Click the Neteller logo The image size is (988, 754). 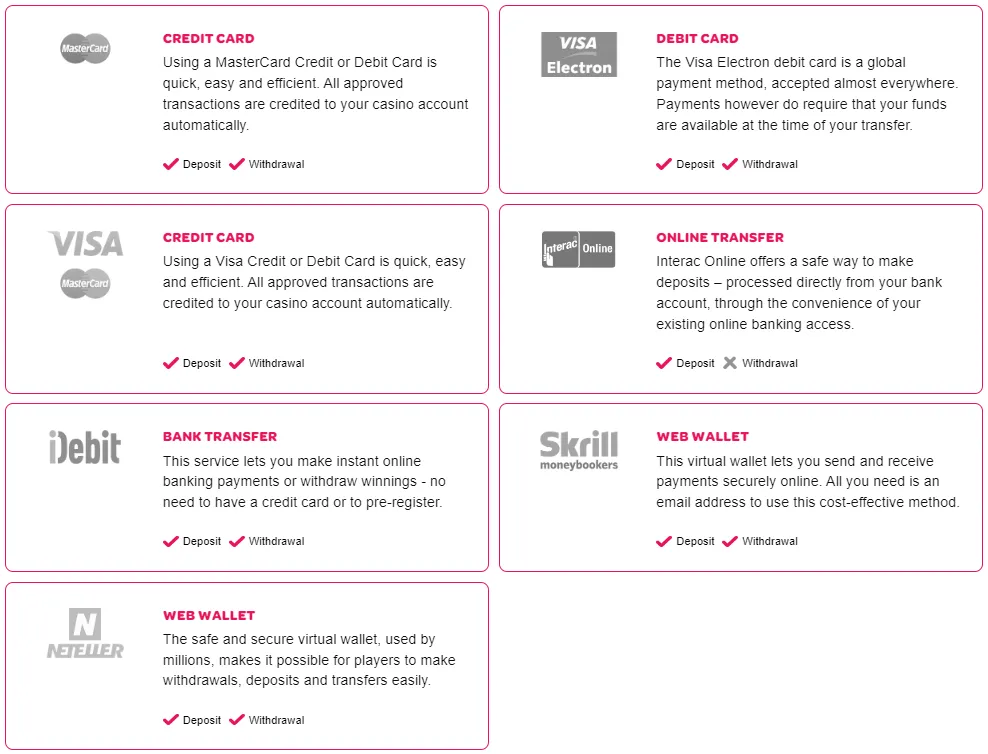click(85, 634)
